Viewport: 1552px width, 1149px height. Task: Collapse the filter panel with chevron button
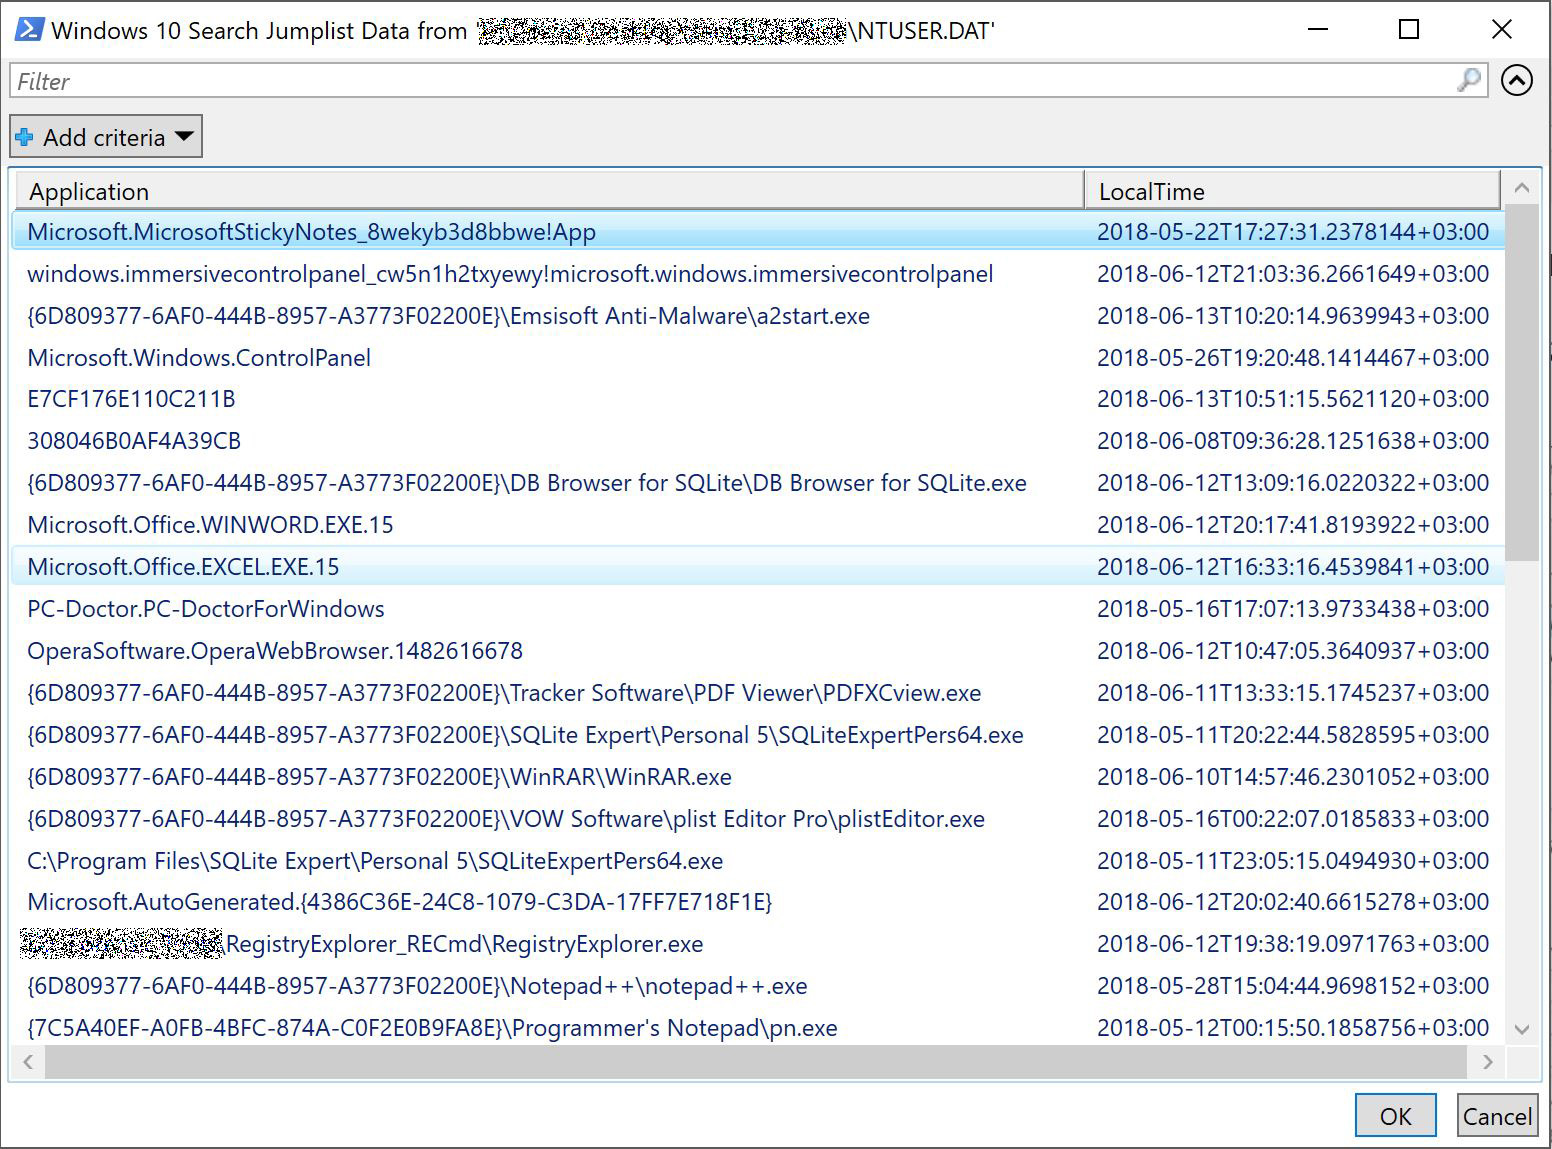point(1517,80)
